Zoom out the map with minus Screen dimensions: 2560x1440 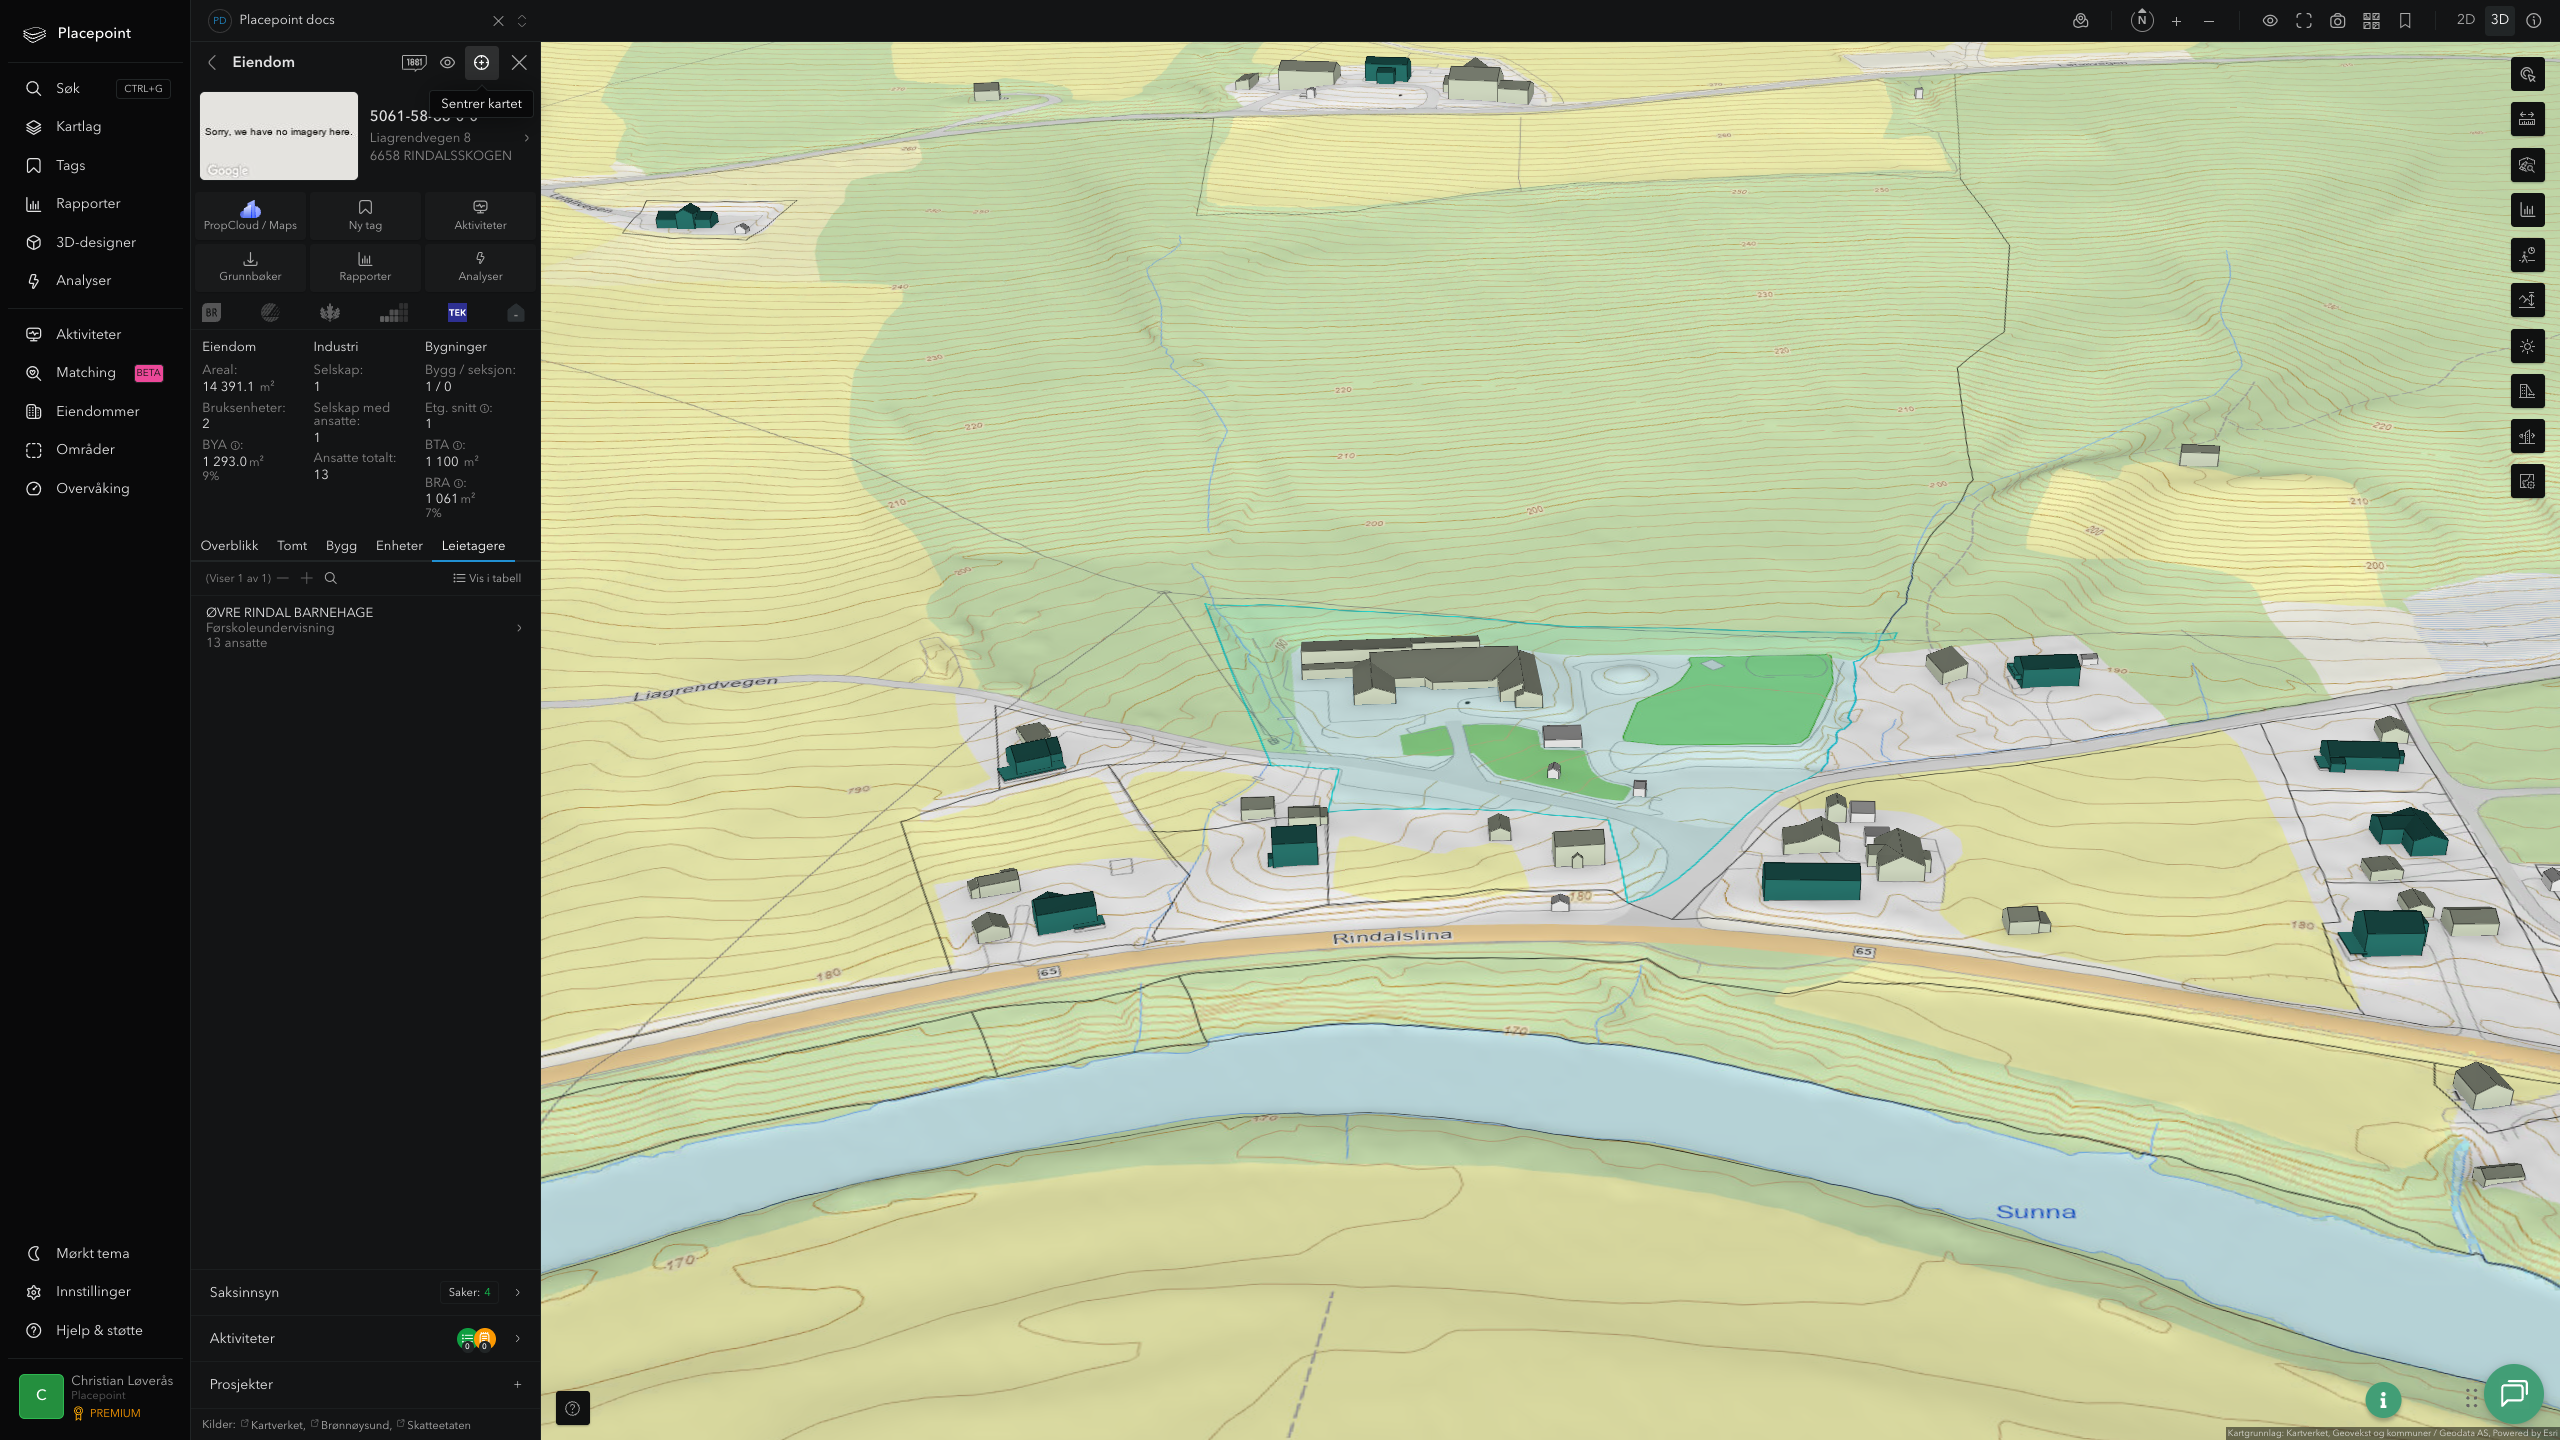(2209, 21)
